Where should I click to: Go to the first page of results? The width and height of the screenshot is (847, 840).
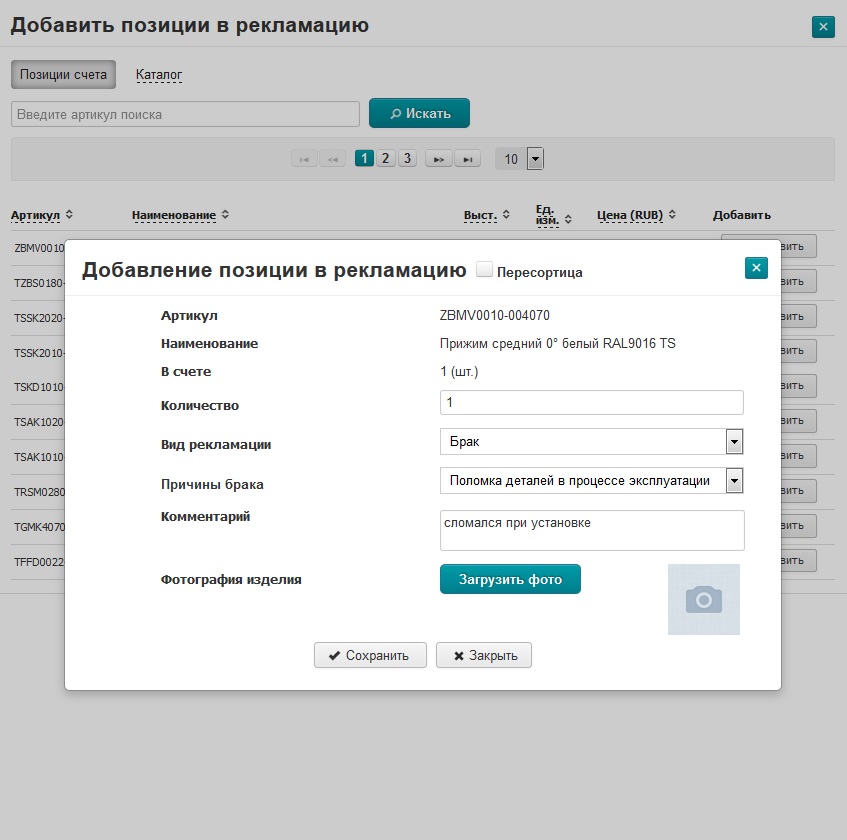[x=304, y=159]
